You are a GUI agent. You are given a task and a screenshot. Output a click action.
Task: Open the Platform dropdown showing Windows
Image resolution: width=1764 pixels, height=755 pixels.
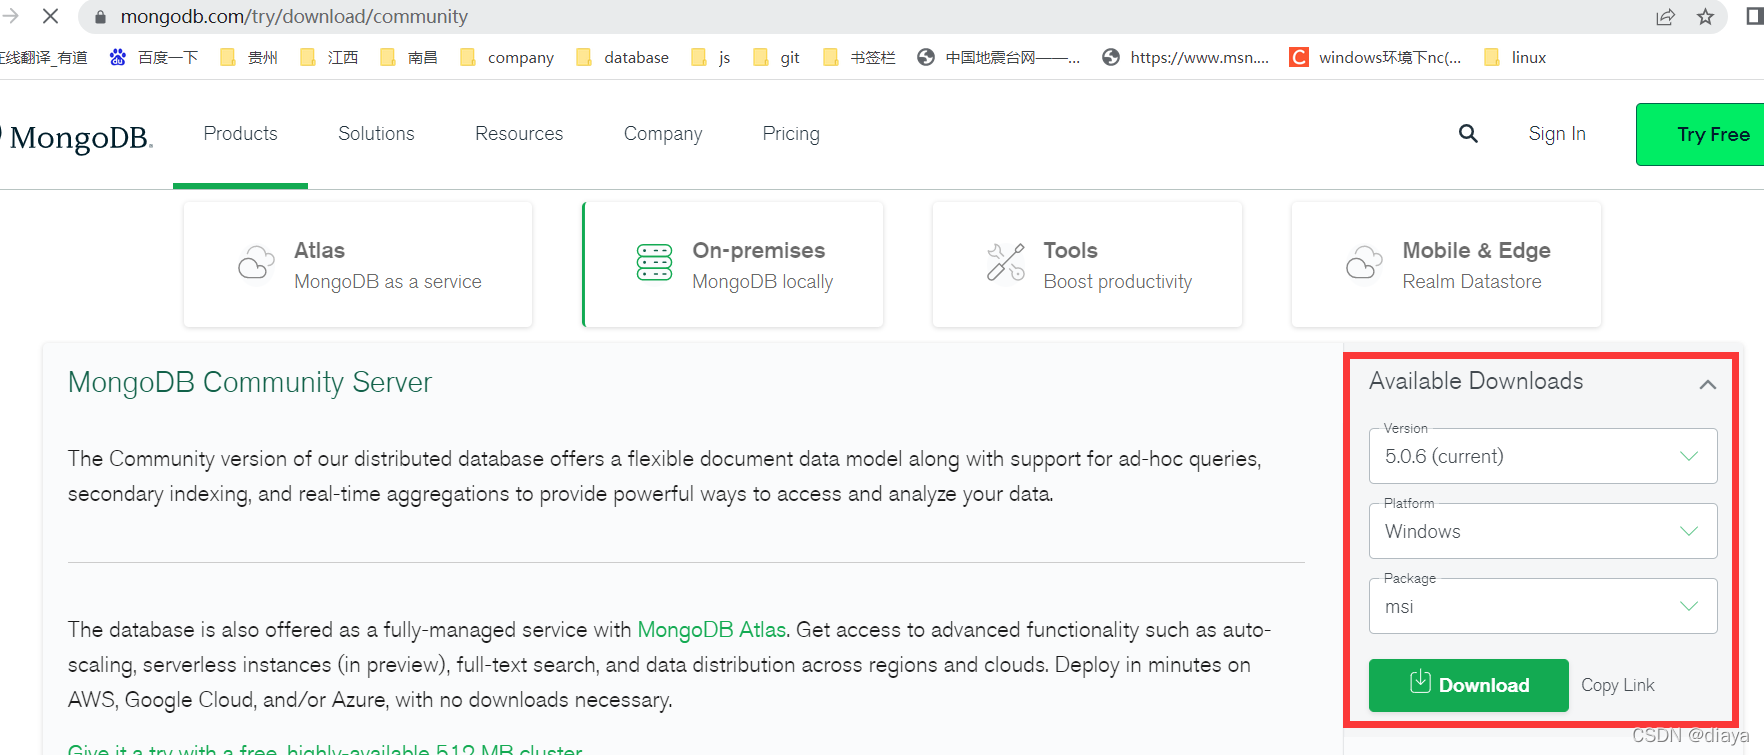point(1543,531)
